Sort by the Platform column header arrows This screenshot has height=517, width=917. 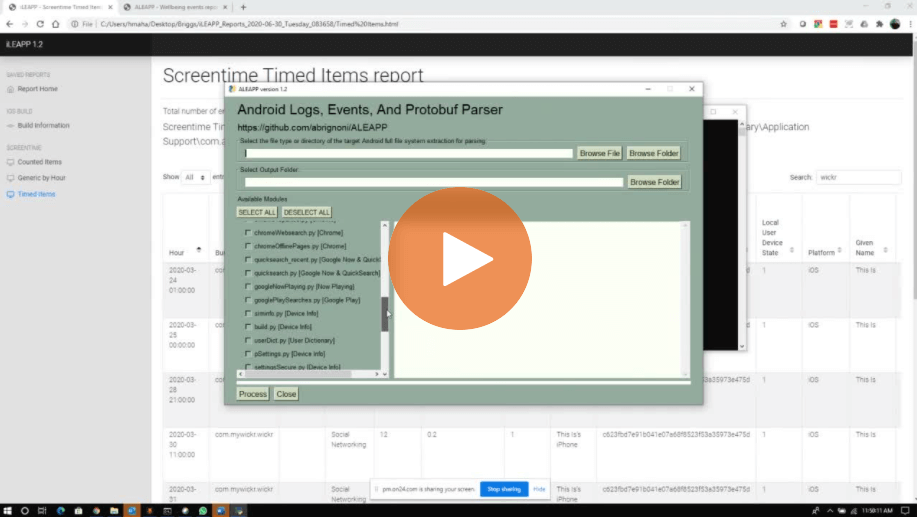[842, 252]
